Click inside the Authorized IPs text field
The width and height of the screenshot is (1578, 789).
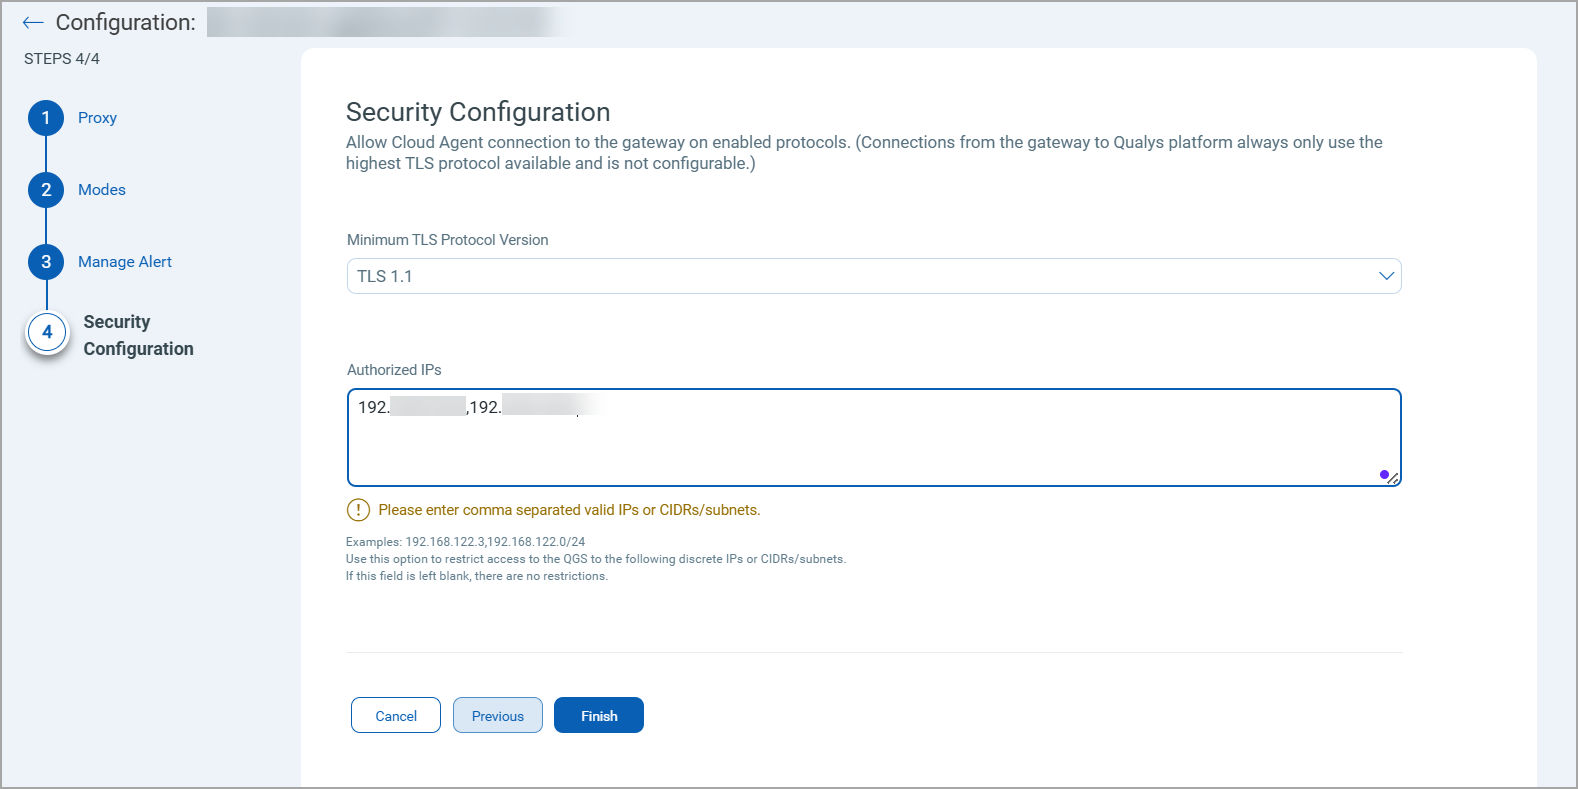click(x=873, y=445)
